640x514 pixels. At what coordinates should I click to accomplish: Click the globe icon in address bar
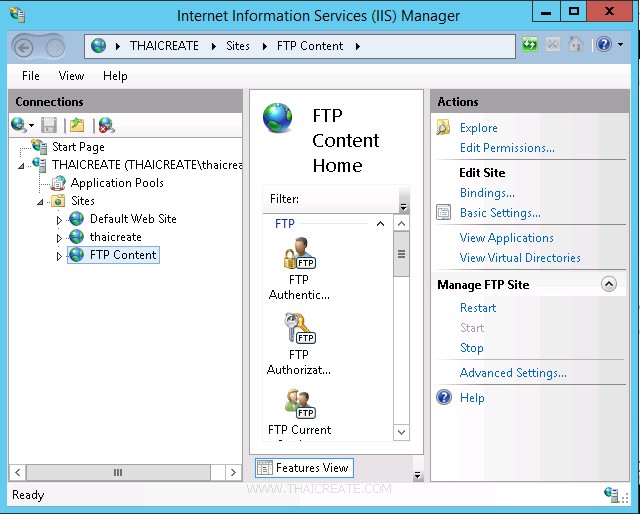[x=98, y=45]
